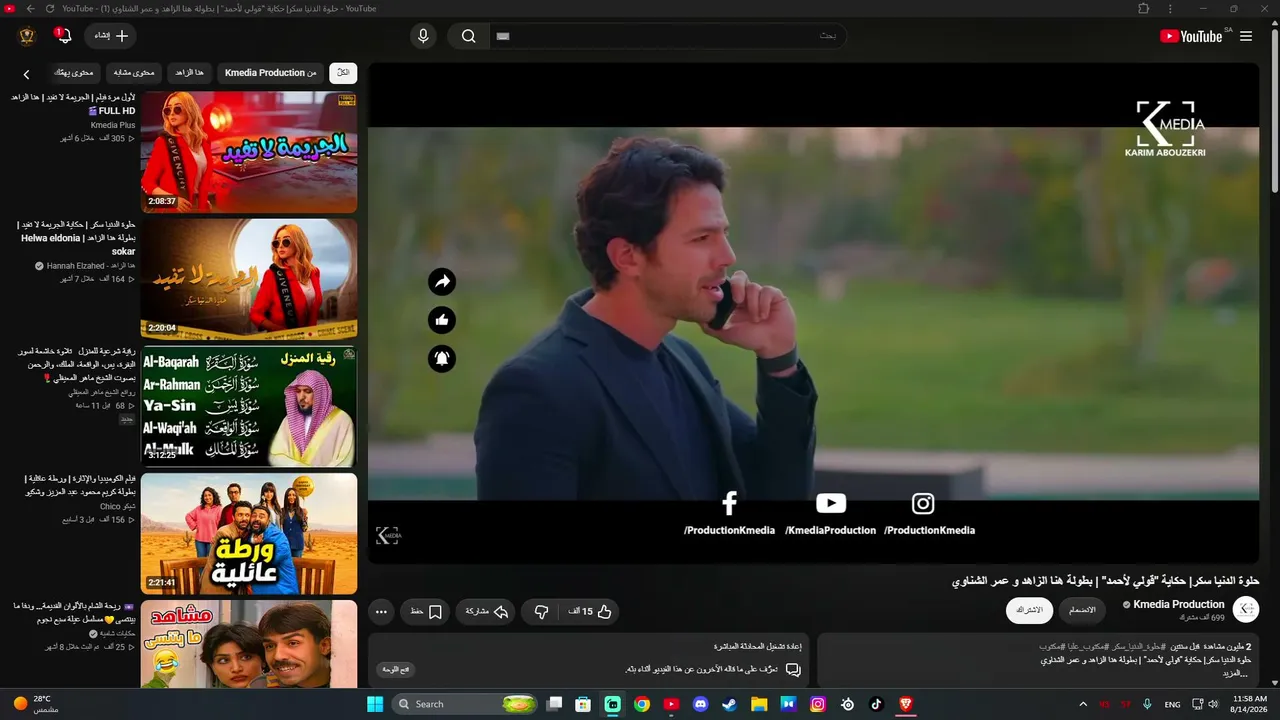Dislike the video with thumbs-down button
This screenshot has height=720, width=1280.
click(x=541, y=611)
